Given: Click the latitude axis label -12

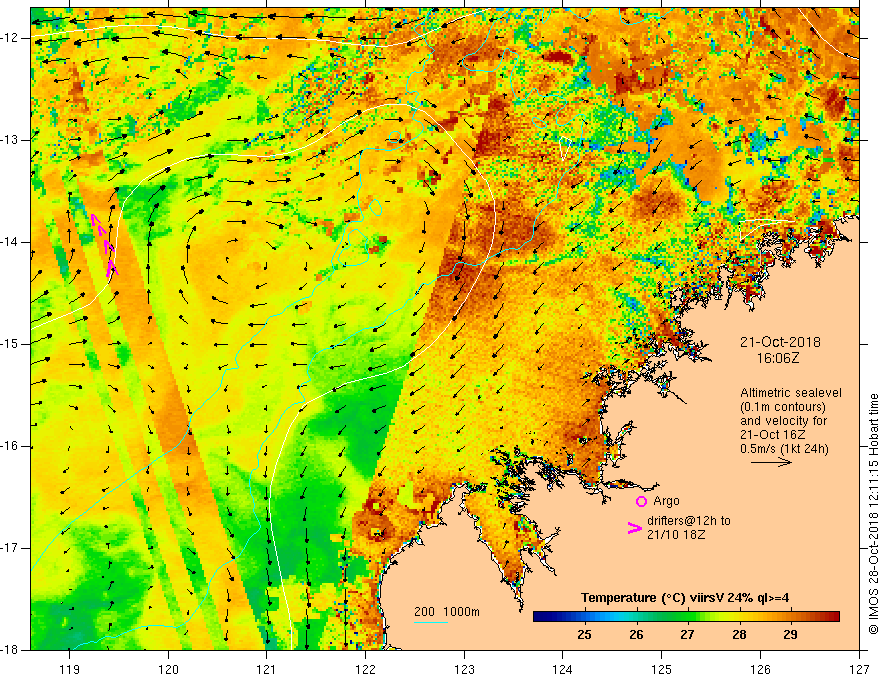Looking at the screenshot, I should [10, 38].
